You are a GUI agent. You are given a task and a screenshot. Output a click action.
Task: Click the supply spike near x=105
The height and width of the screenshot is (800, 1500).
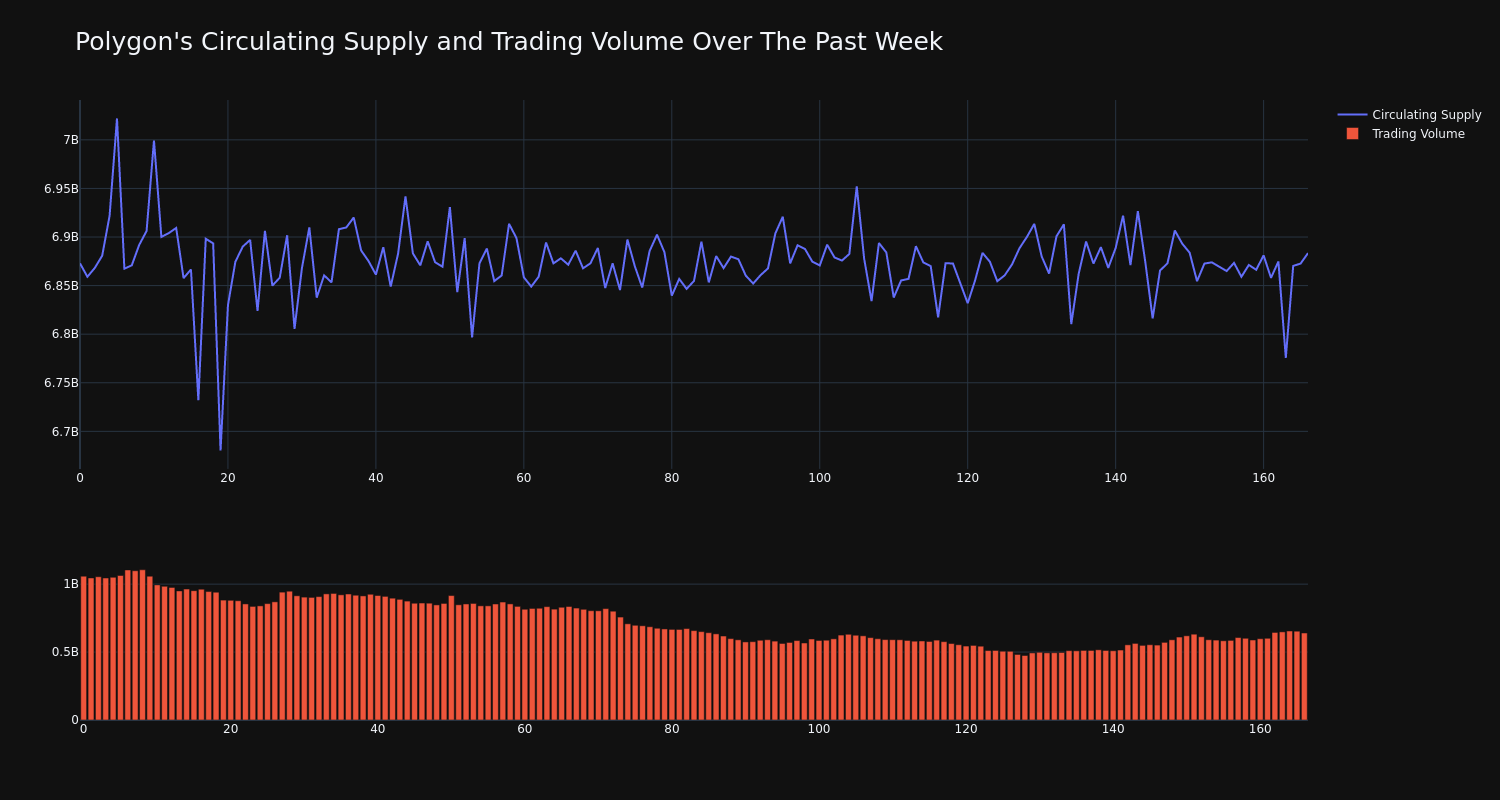coord(856,187)
